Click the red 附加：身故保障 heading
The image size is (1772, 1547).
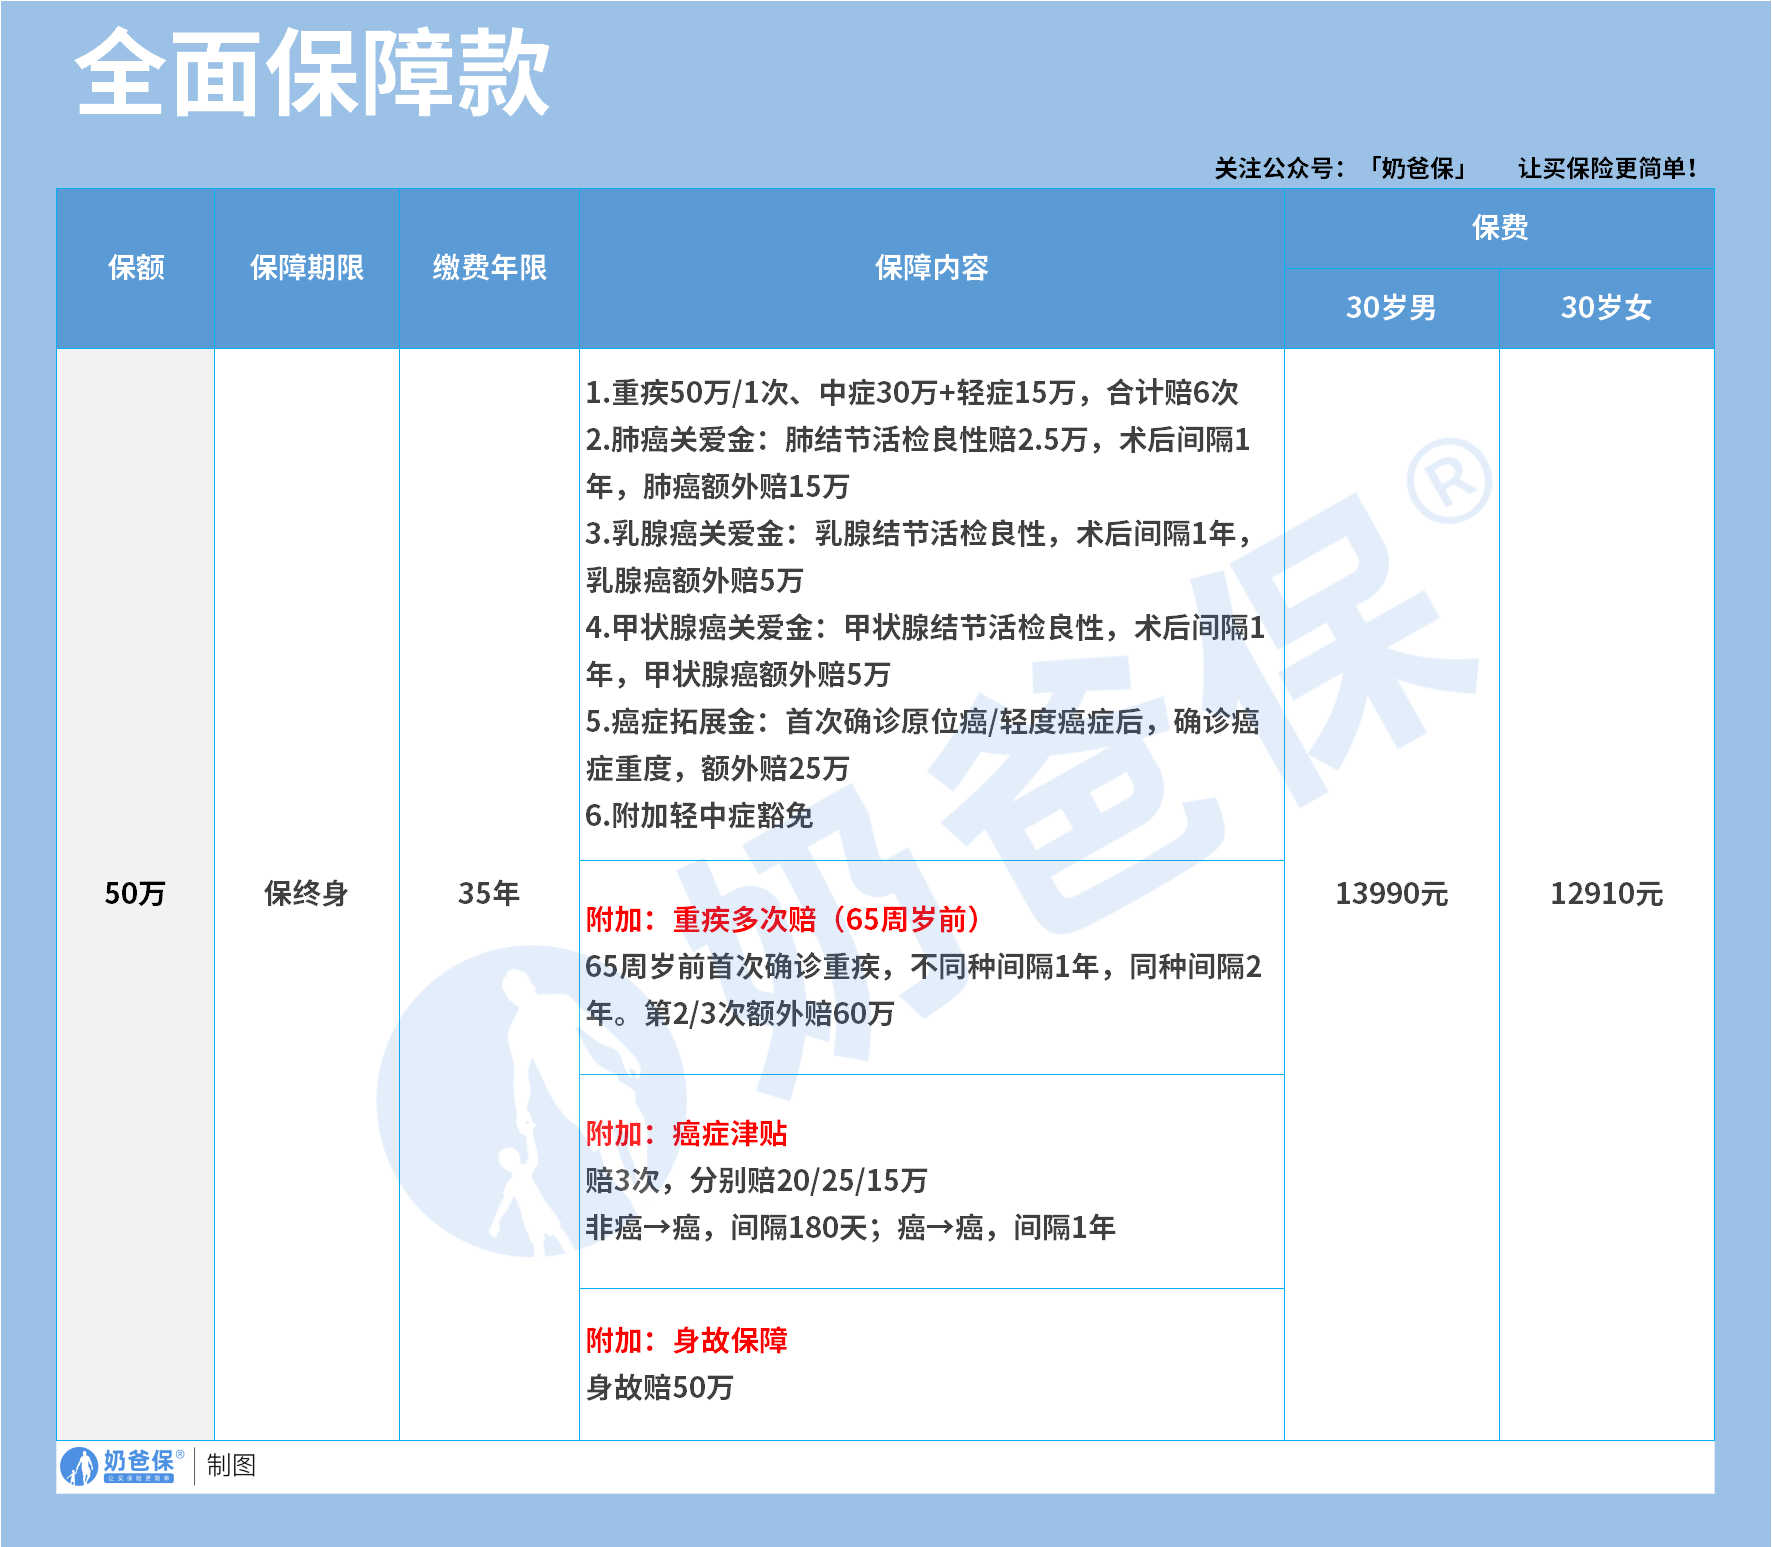pyautogui.click(x=687, y=1341)
